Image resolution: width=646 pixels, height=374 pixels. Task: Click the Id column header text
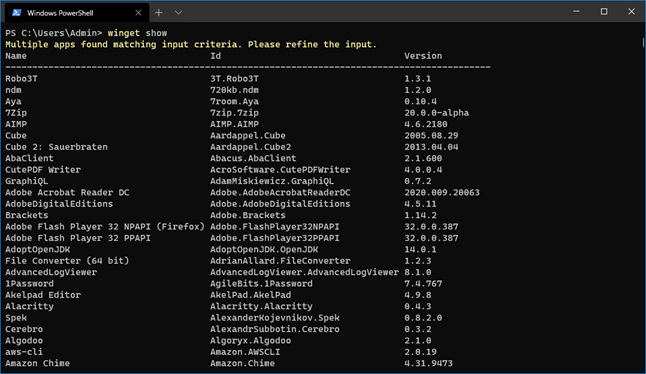(215, 56)
